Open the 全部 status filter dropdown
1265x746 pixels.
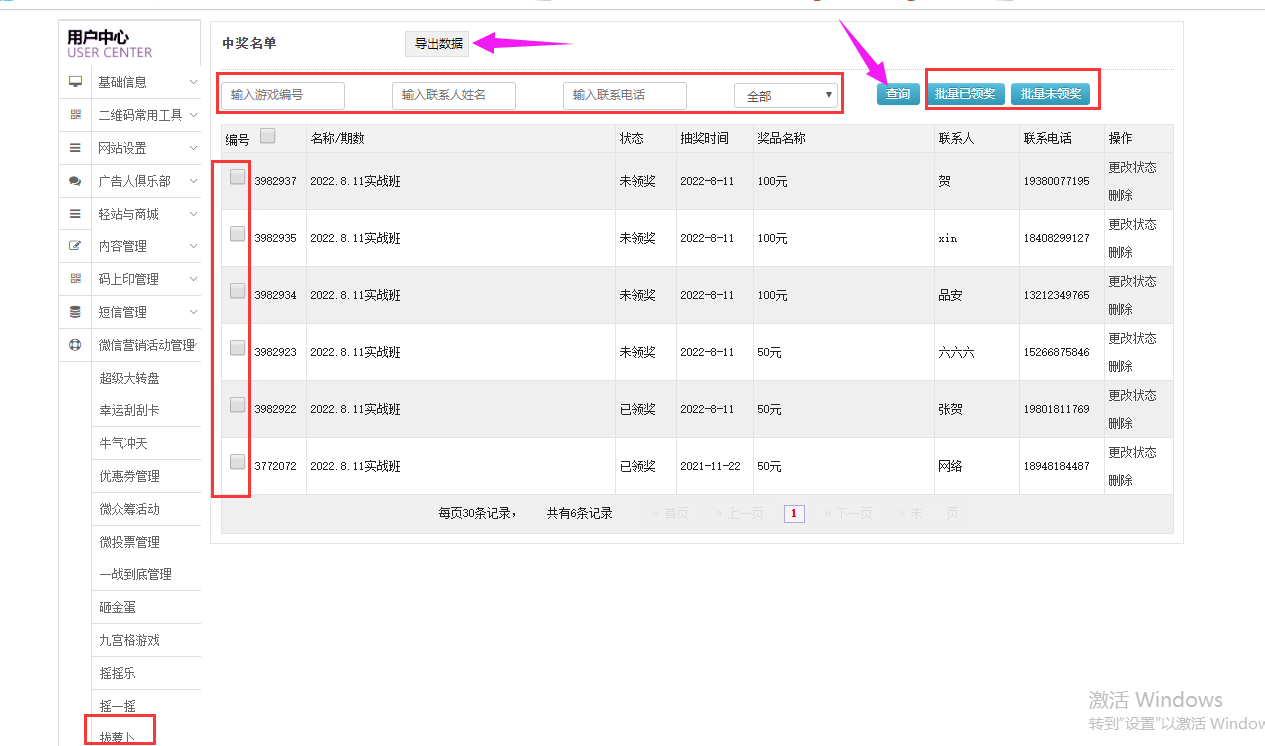[x=785, y=96]
